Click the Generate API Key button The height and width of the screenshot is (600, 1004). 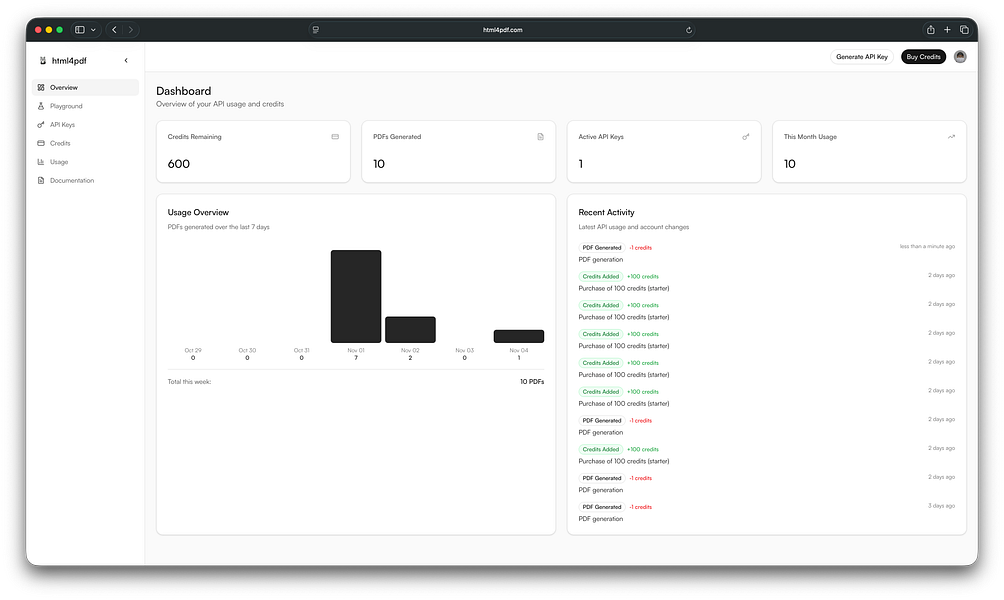click(861, 57)
